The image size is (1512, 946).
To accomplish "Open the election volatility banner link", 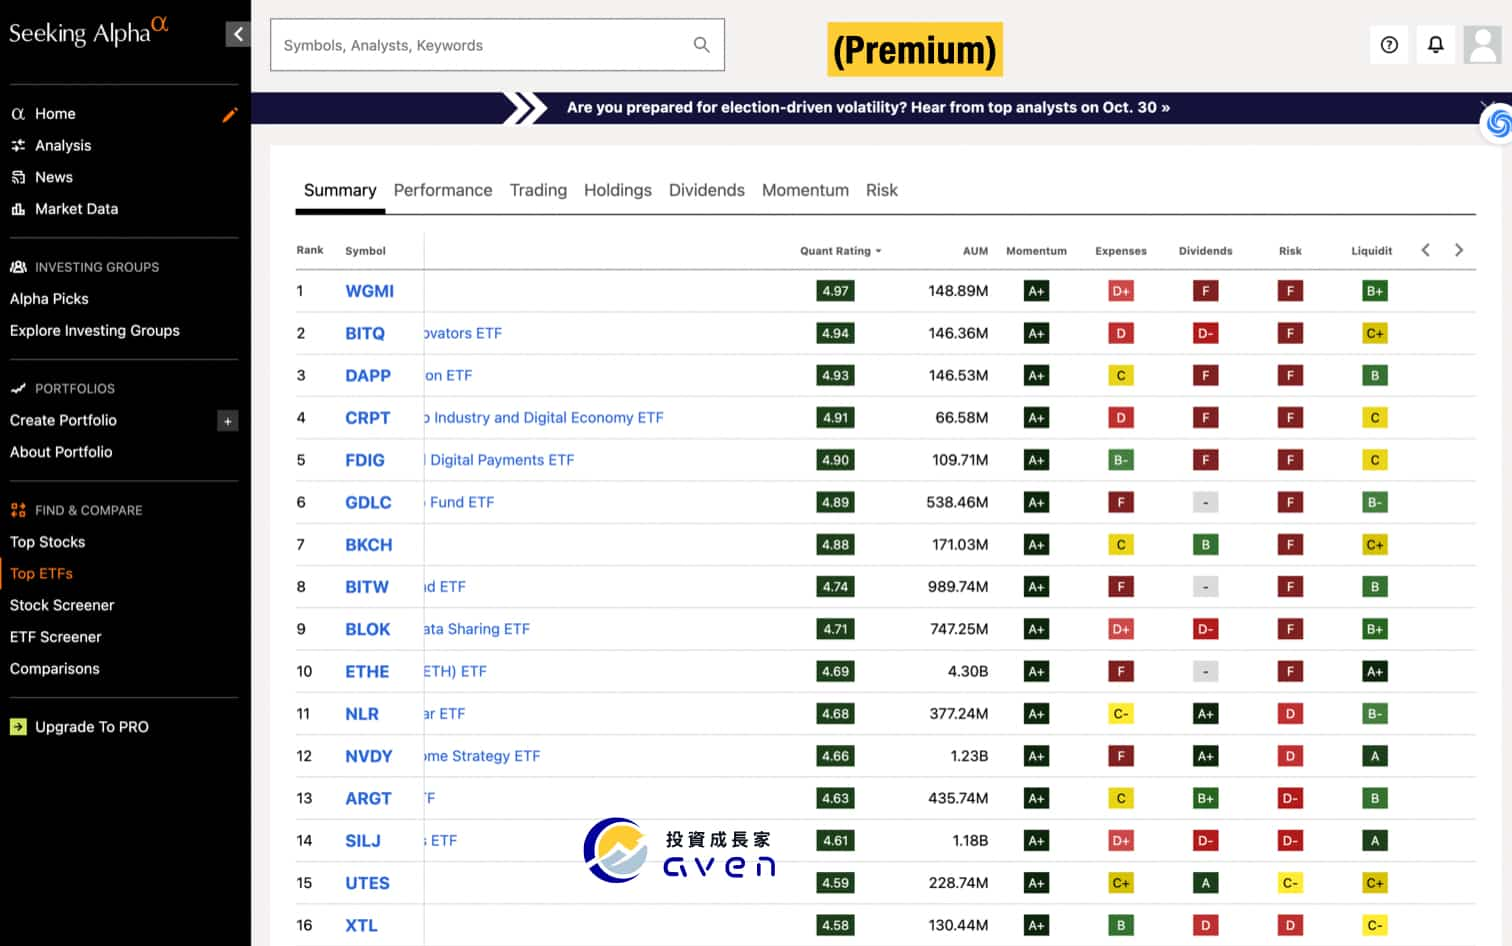I will (x=868, y=107).
